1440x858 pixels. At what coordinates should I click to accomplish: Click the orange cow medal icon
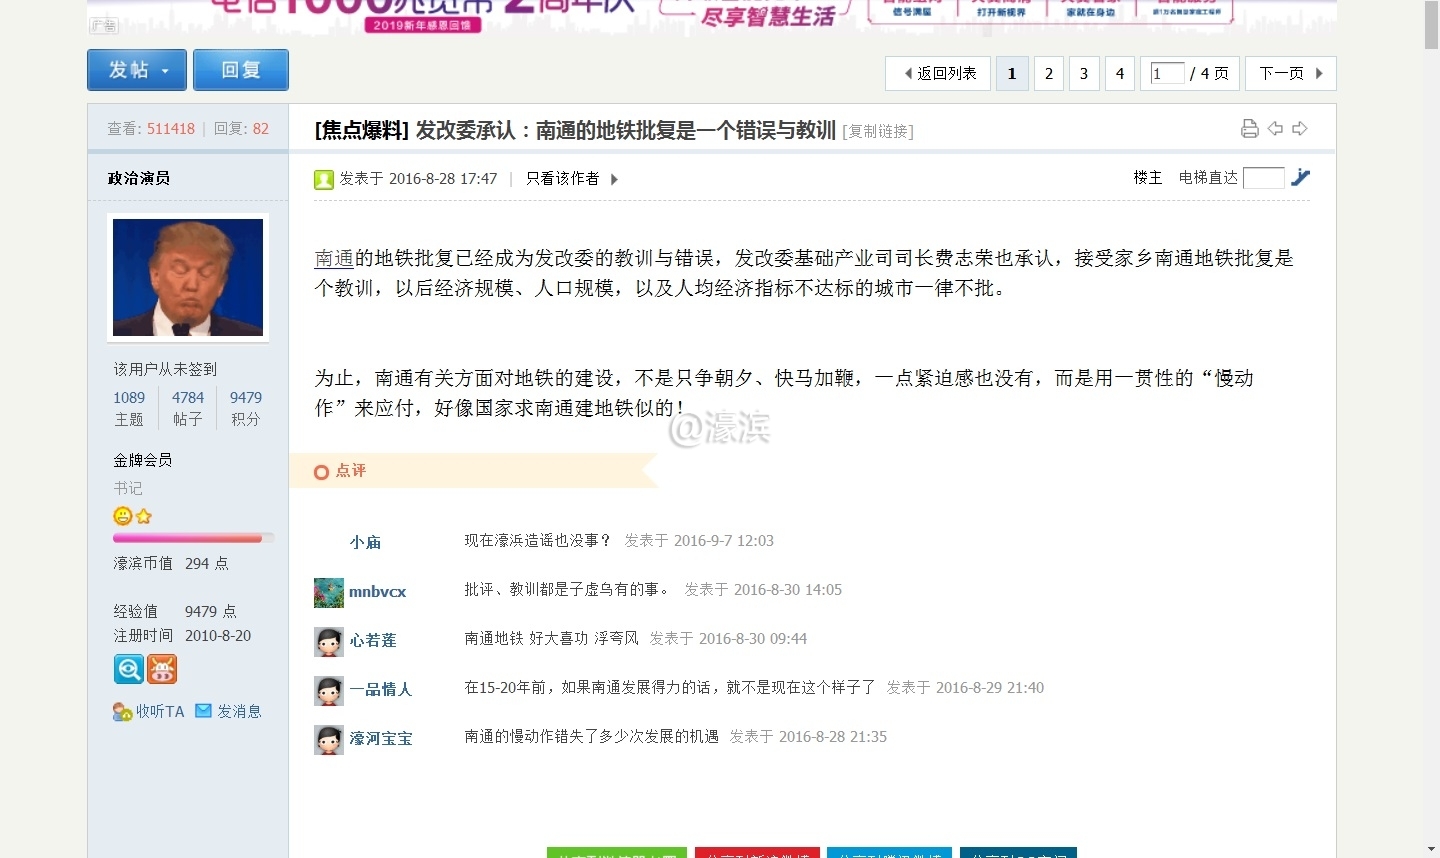[162, 669]
